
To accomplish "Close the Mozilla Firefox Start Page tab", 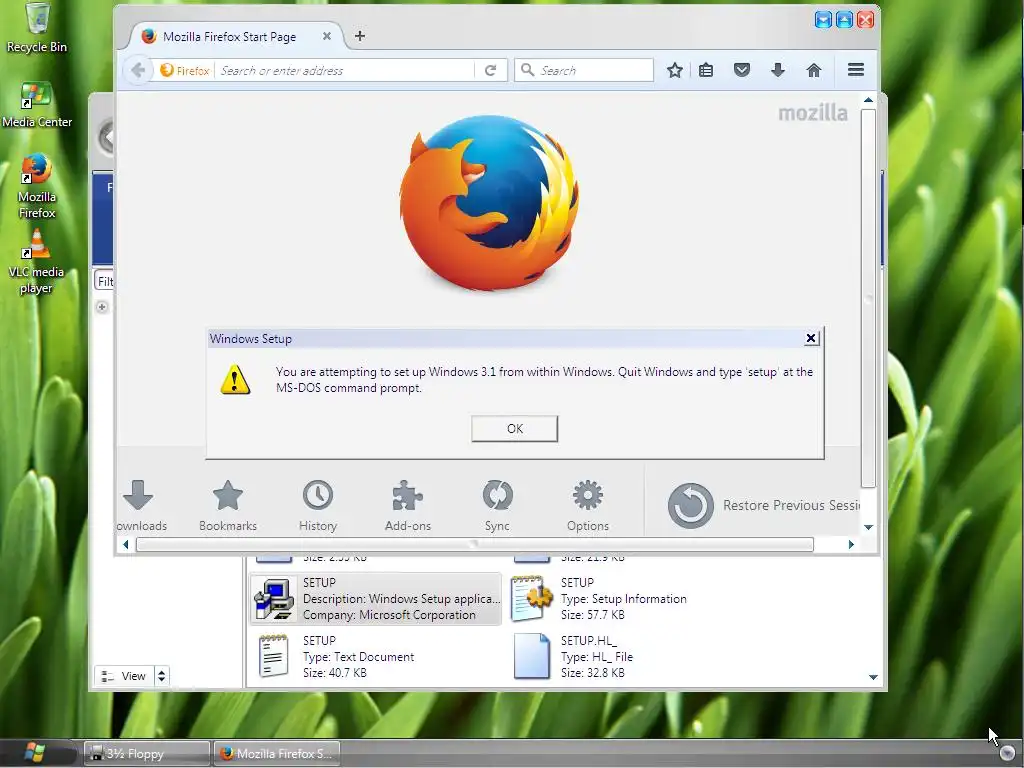I will coord(327,36).
